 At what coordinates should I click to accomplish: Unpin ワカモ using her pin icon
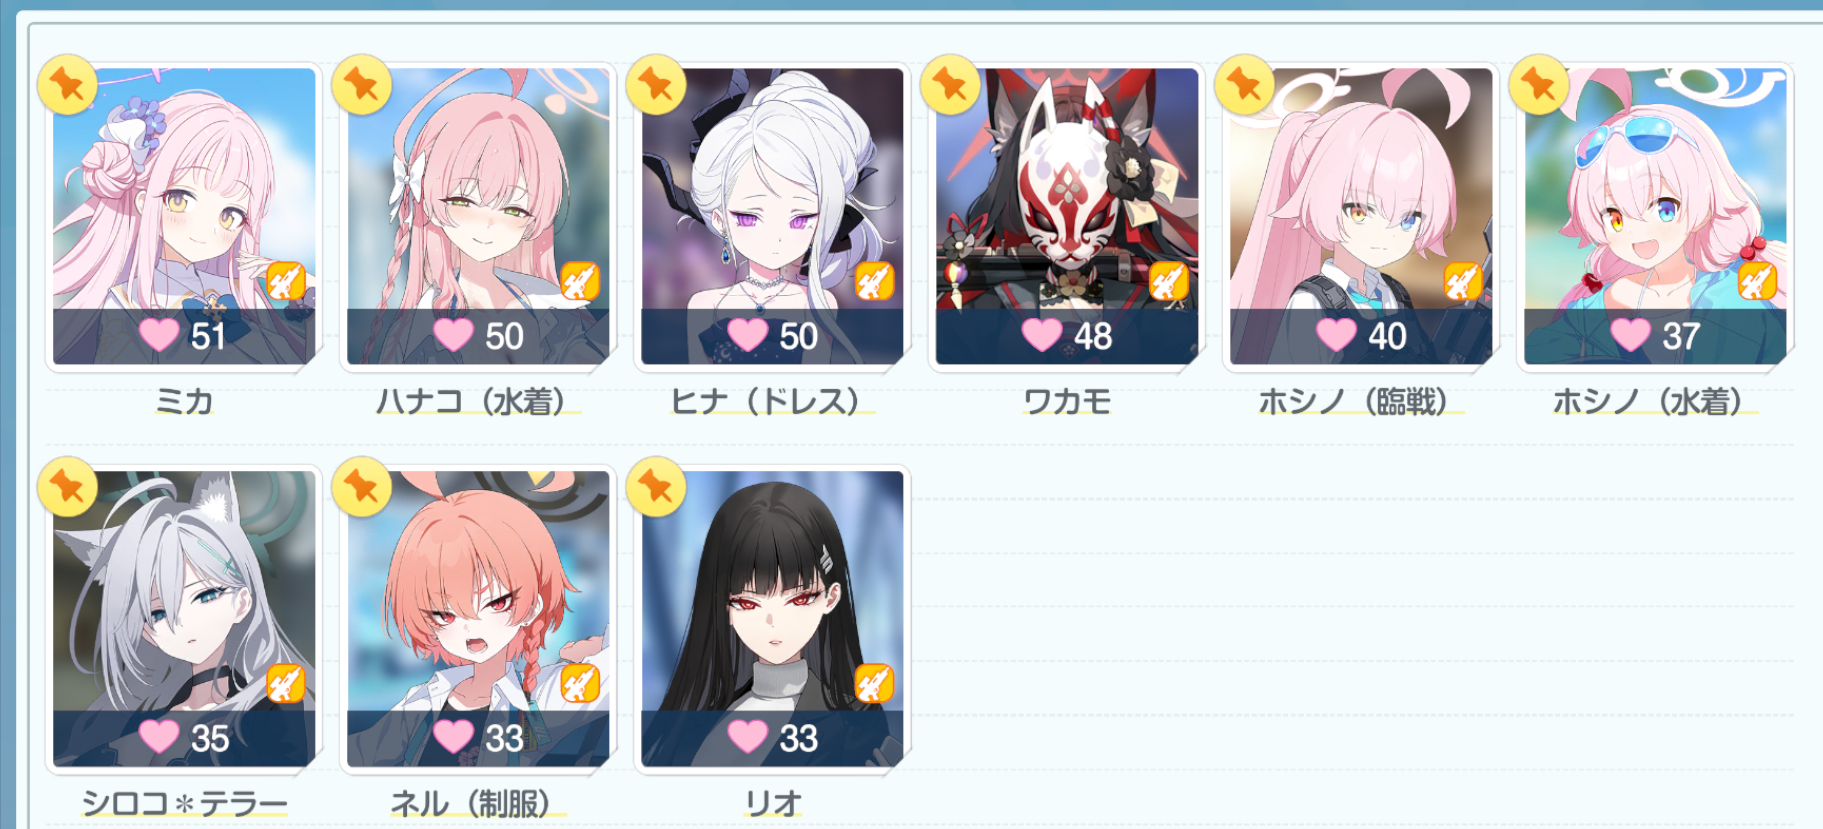click(x=950, y=85)
